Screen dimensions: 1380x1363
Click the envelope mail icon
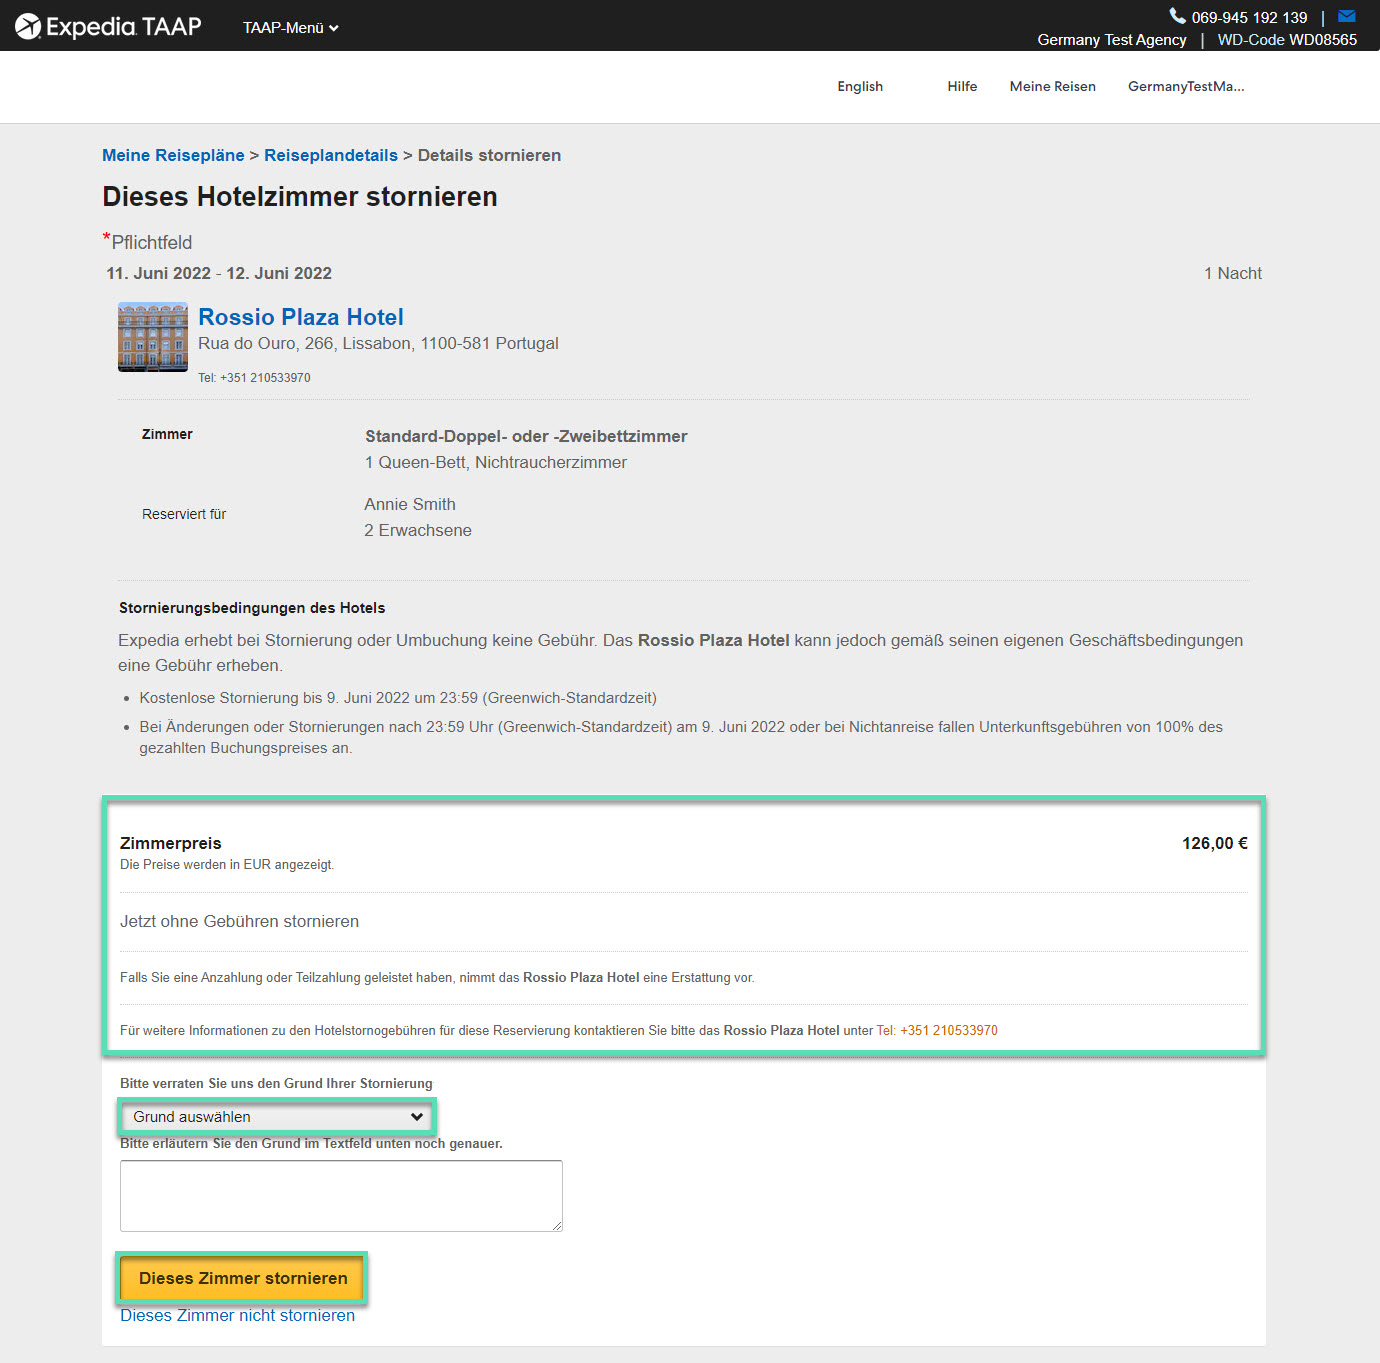[1347, 16]
